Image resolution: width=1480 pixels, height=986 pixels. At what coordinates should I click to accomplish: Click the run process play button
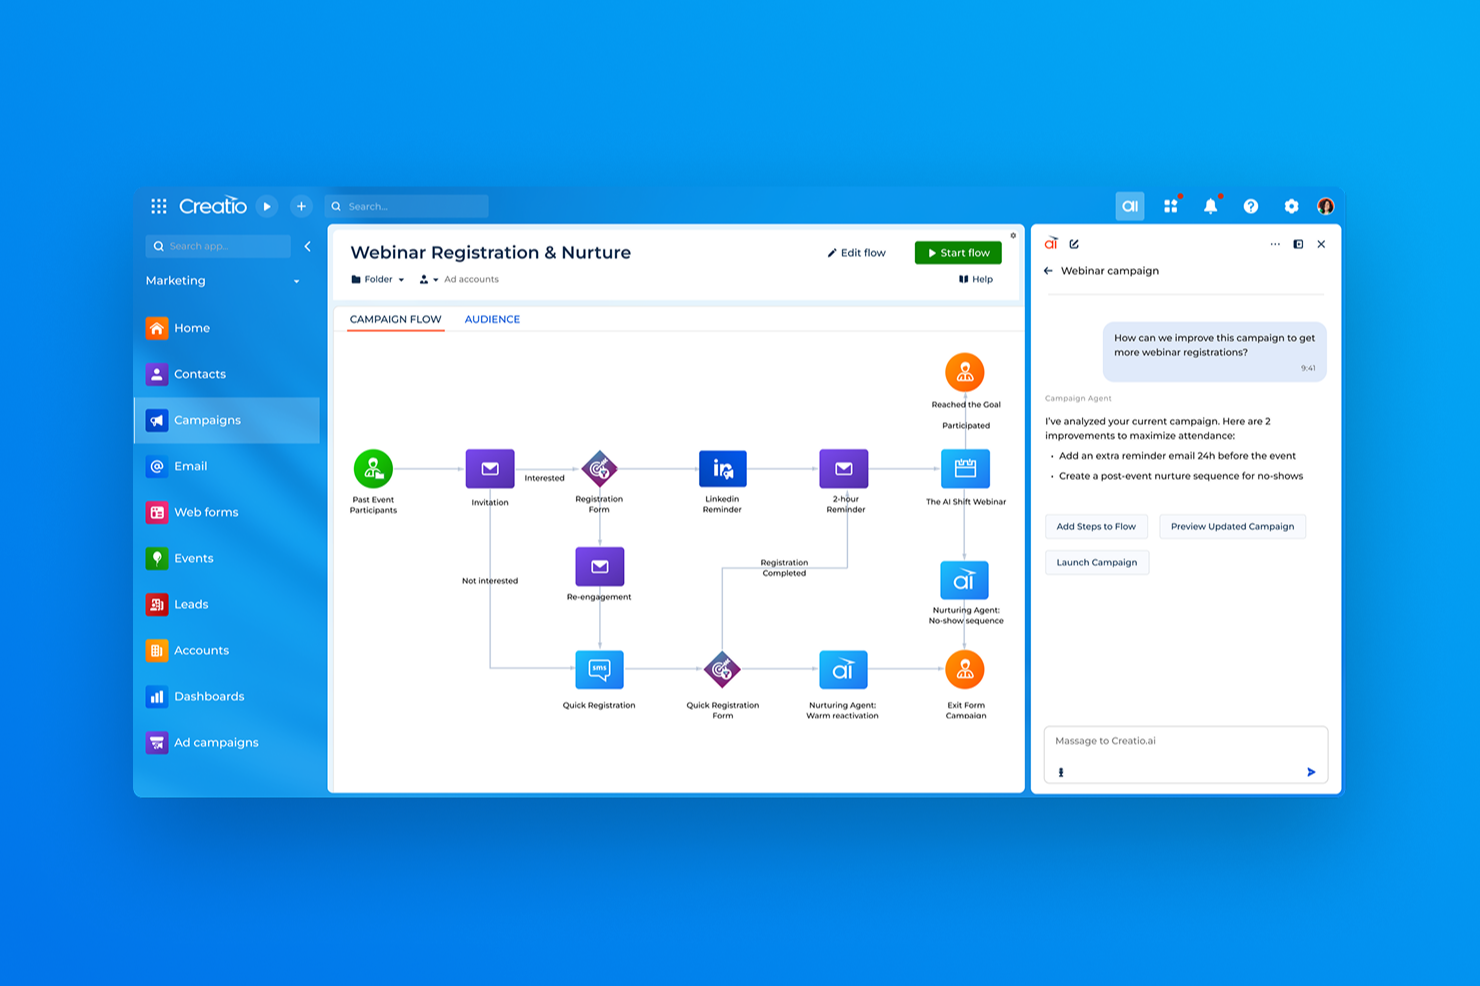click(x=267, y=206)
